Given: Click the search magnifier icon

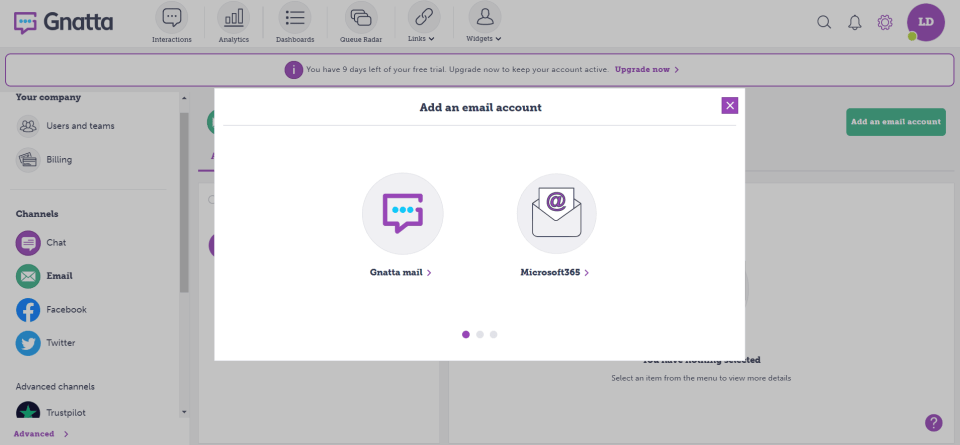Looking at the screenshot, I should click(824, 23).
